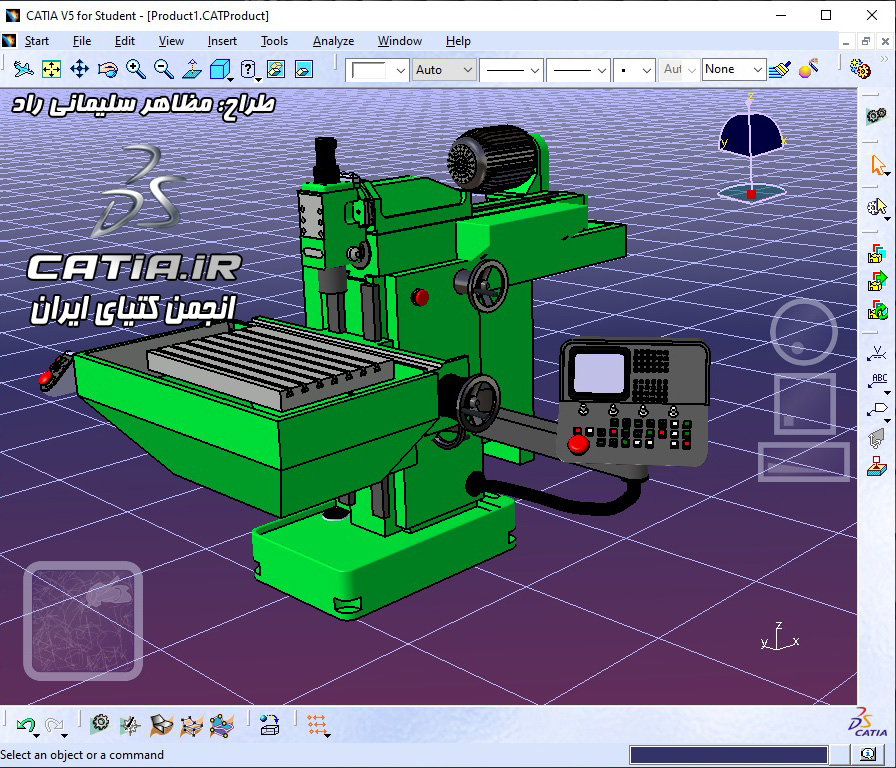Click surface with yellow control points icon
The width and height of the screenshot is (896, 768).
tap(222, 726)
